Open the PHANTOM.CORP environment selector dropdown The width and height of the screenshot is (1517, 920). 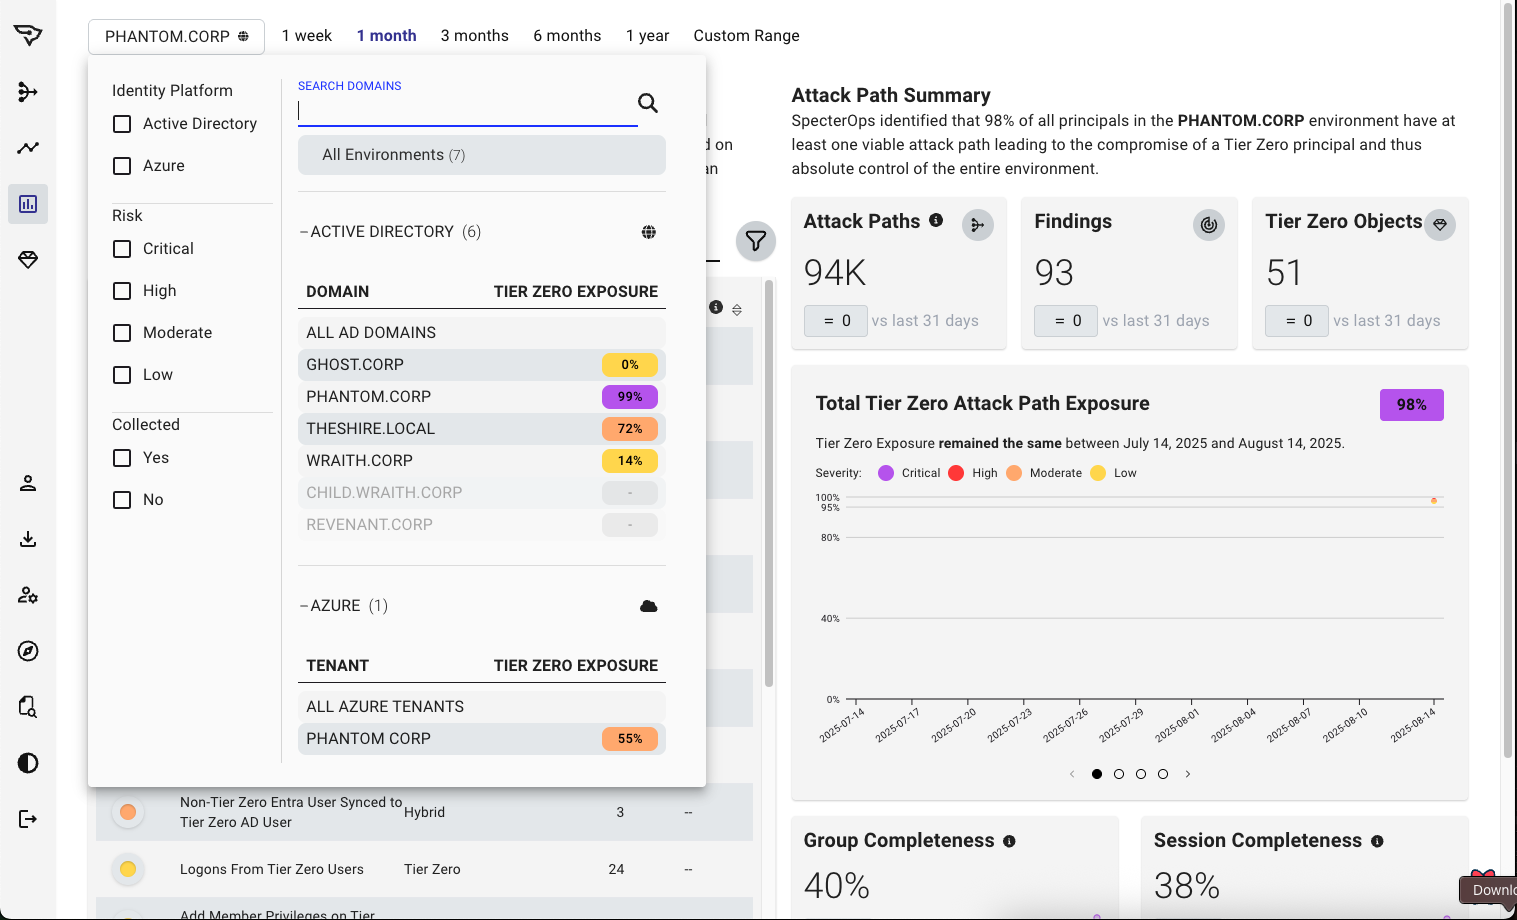pos(176,36)
